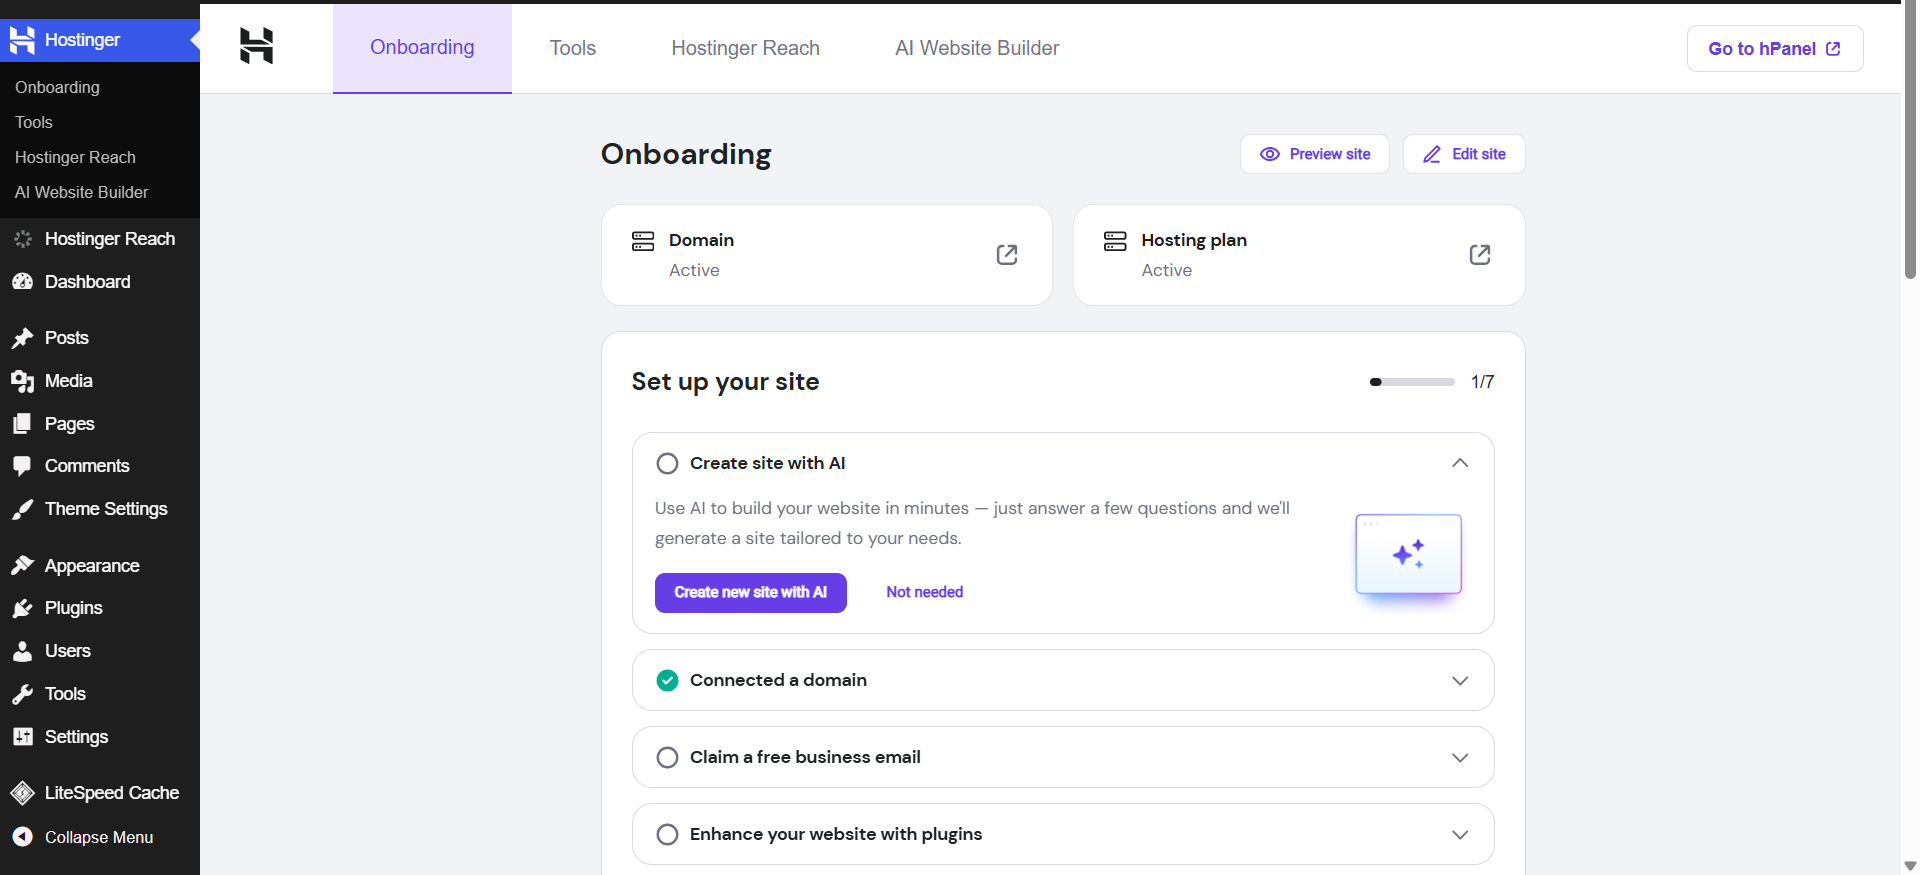Screen dimensions: 1920x875
Task: Click Go to hPanel button
Action: (1775, 49)
